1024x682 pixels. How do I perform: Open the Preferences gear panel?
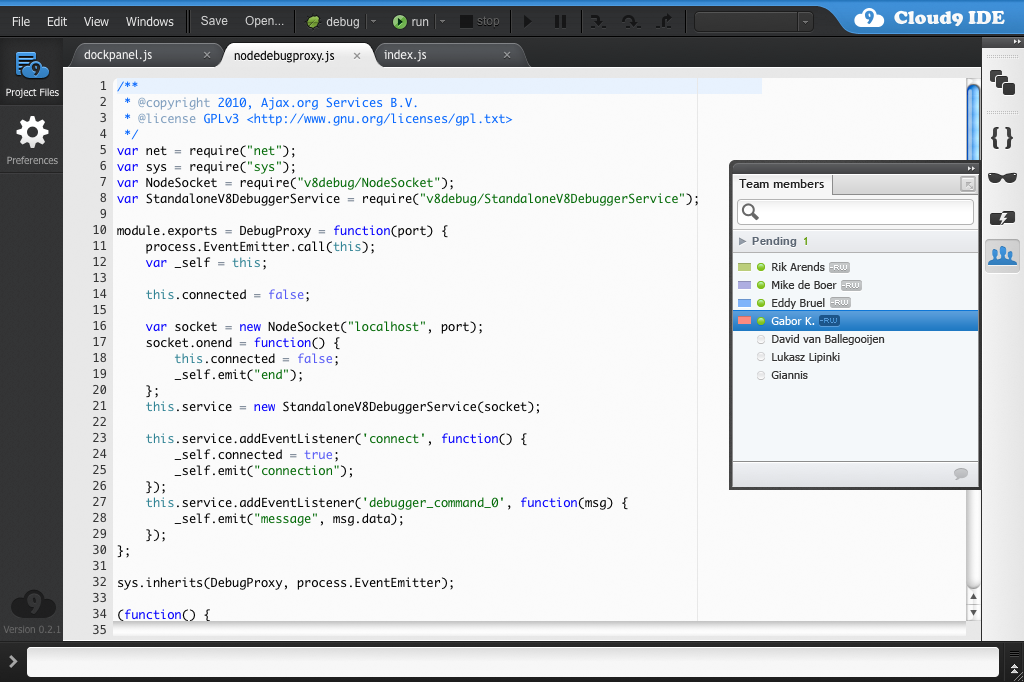32,139
